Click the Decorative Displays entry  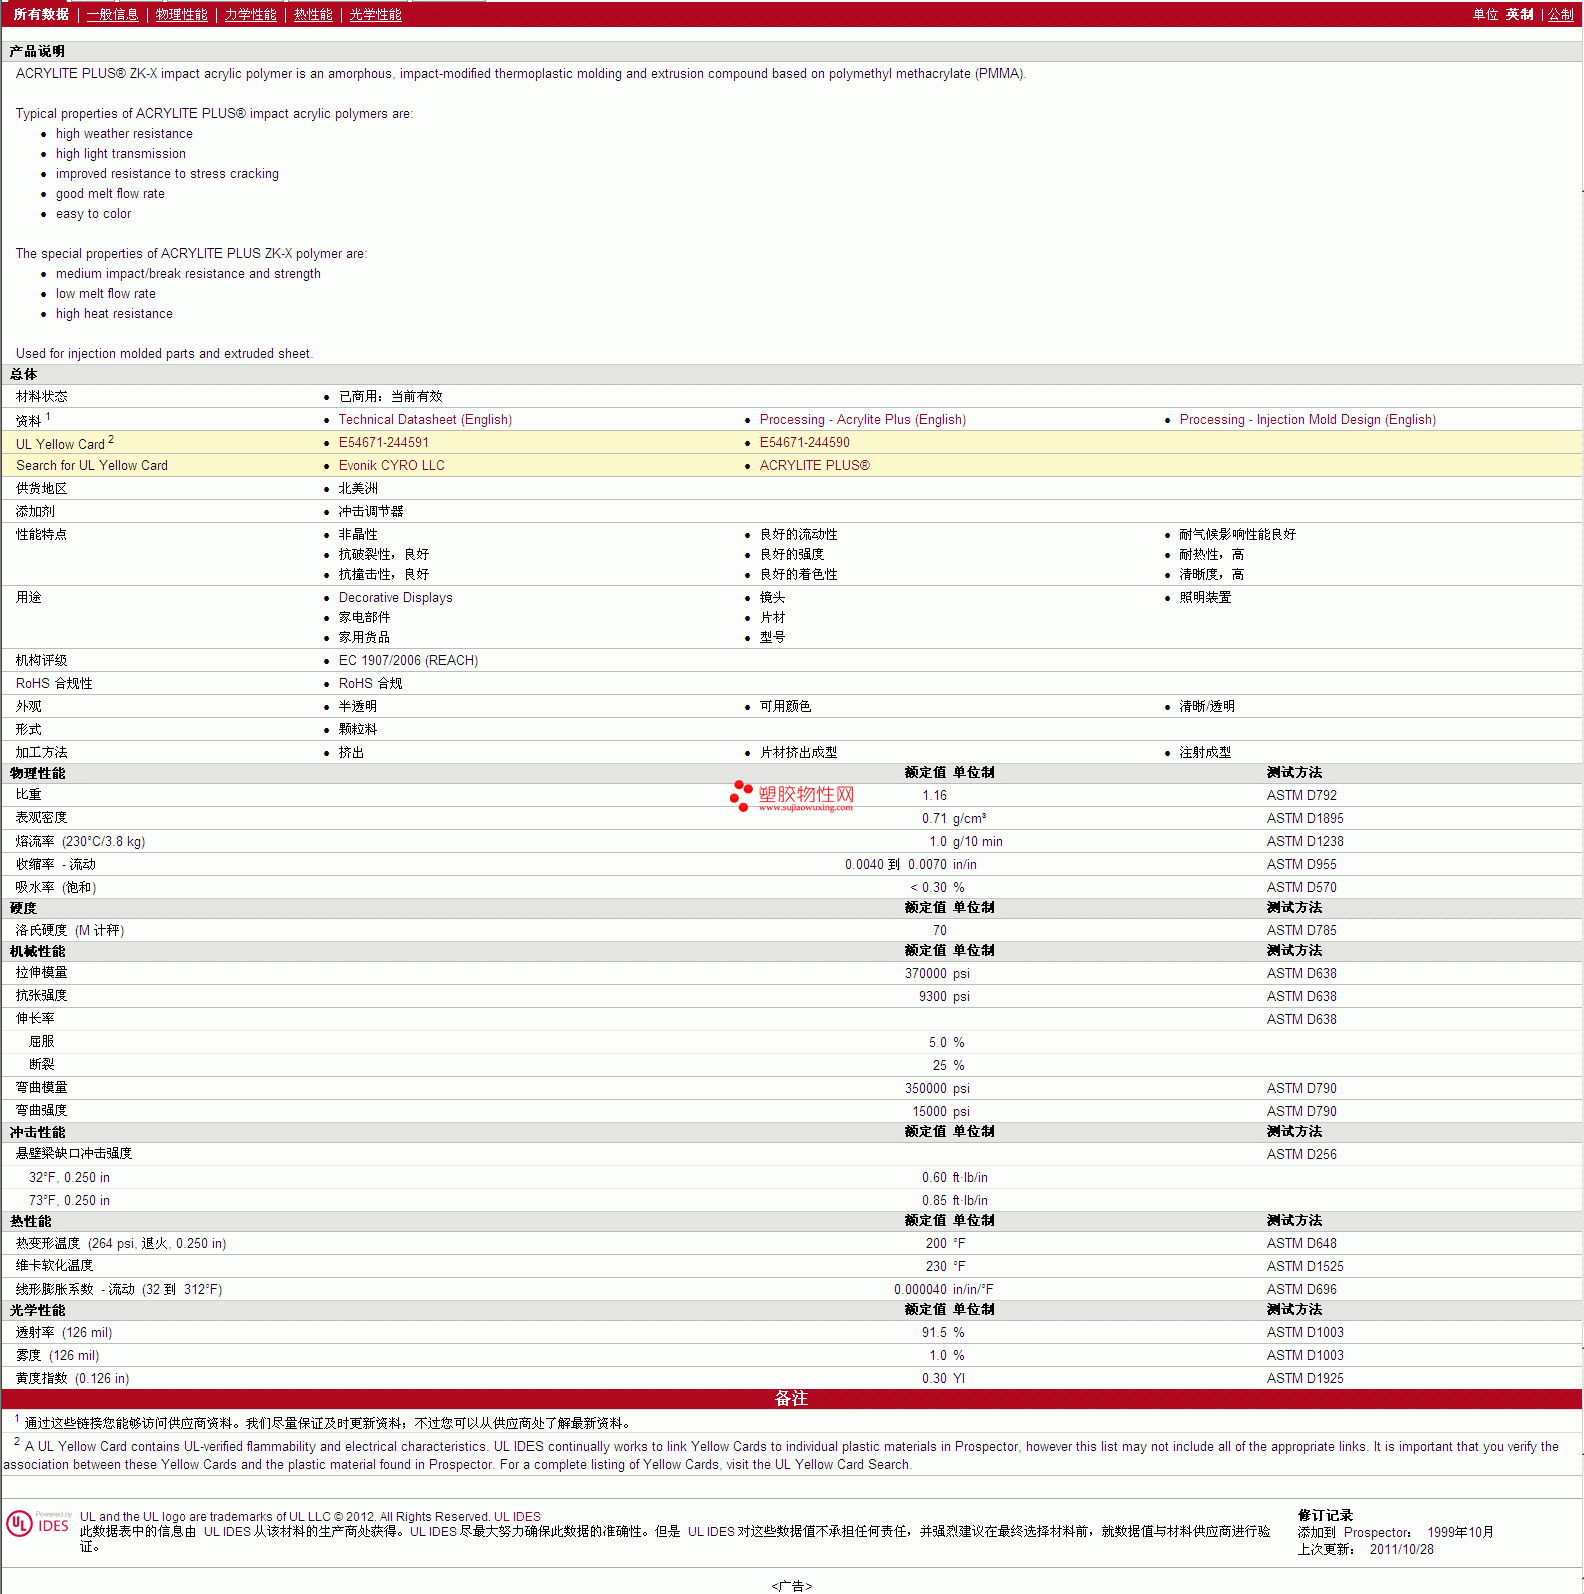tap(395, 597)
